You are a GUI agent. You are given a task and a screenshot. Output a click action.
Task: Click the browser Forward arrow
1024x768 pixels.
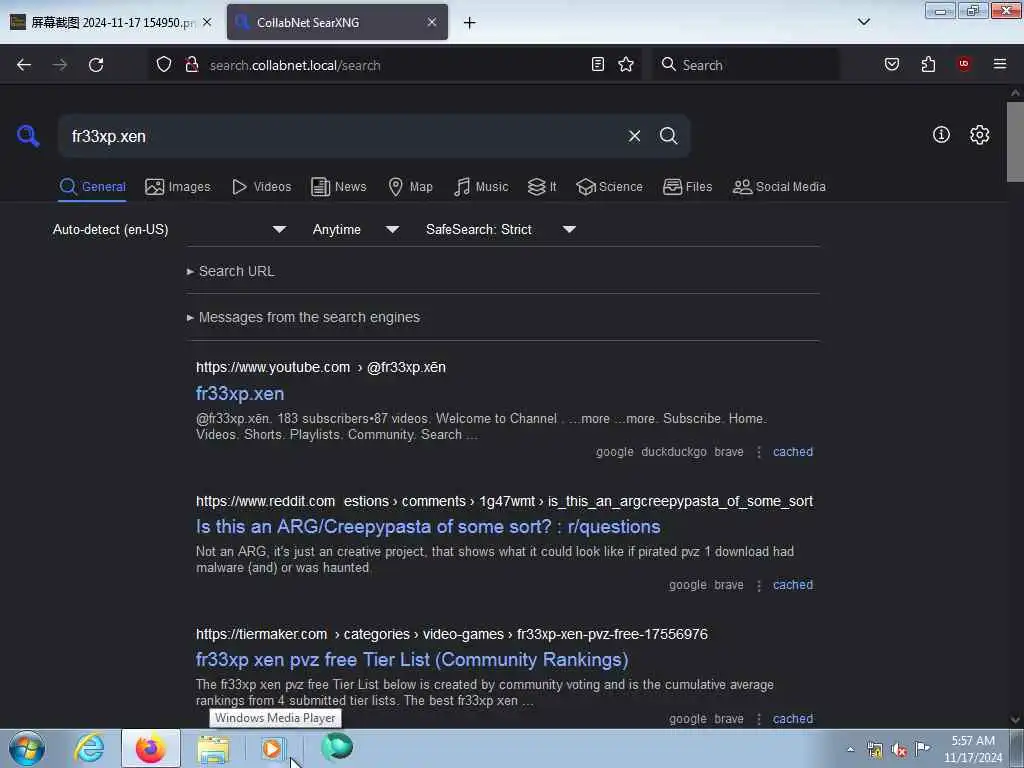[x=60, y=65]
